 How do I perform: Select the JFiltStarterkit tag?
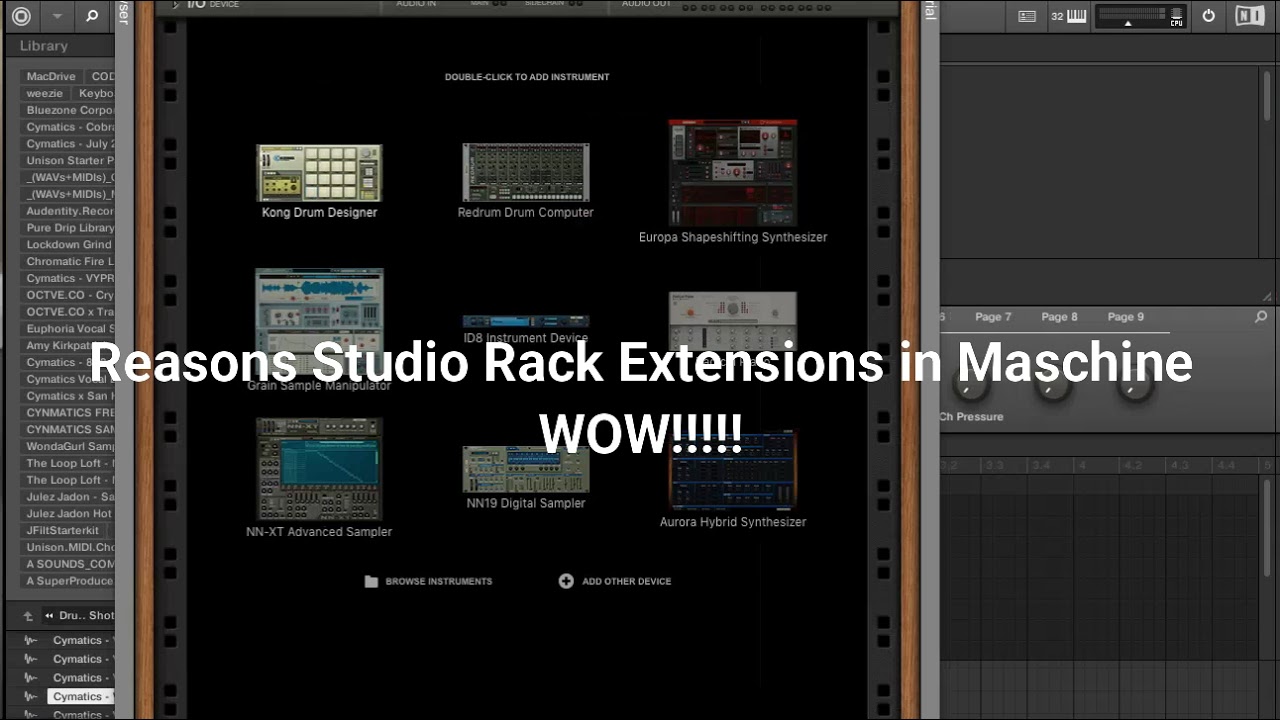(64, 530)
